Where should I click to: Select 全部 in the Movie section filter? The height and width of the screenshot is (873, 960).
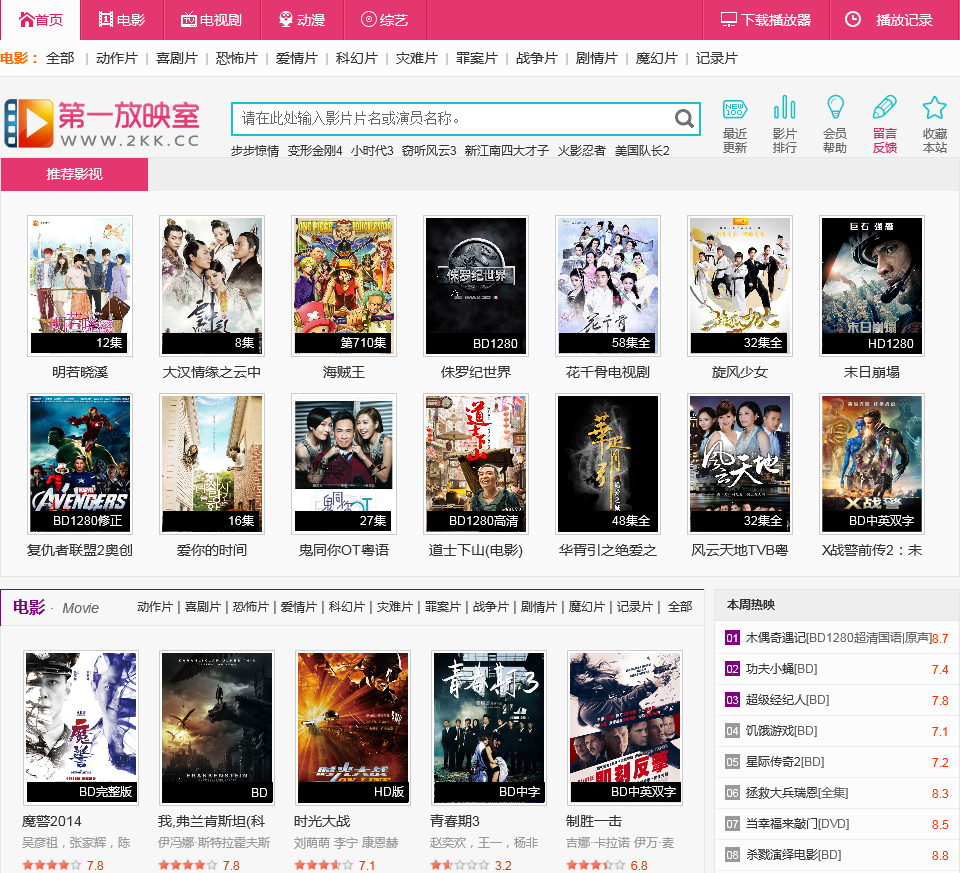680,607
